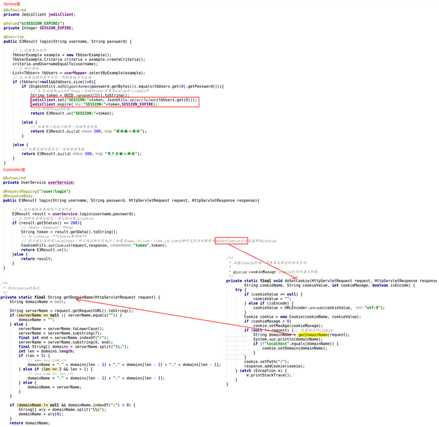Click the 'TbUserExample example = new TbUserExample()' line

tap(62, 55)
